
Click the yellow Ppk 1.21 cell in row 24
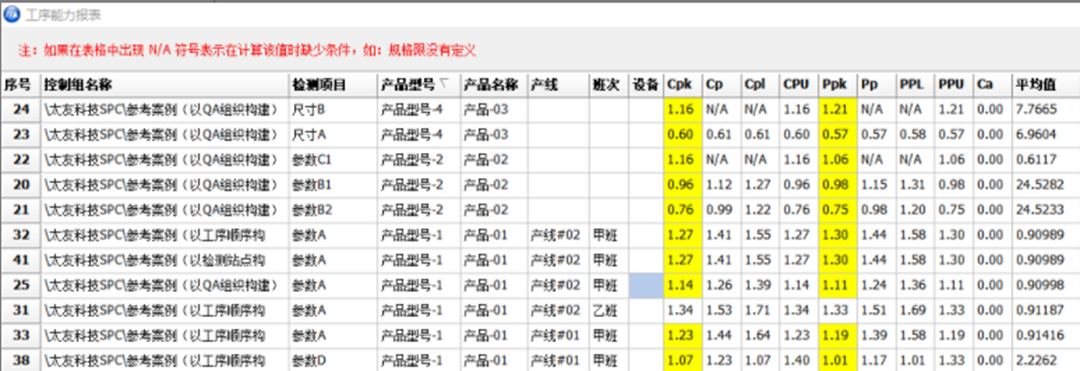838,110
